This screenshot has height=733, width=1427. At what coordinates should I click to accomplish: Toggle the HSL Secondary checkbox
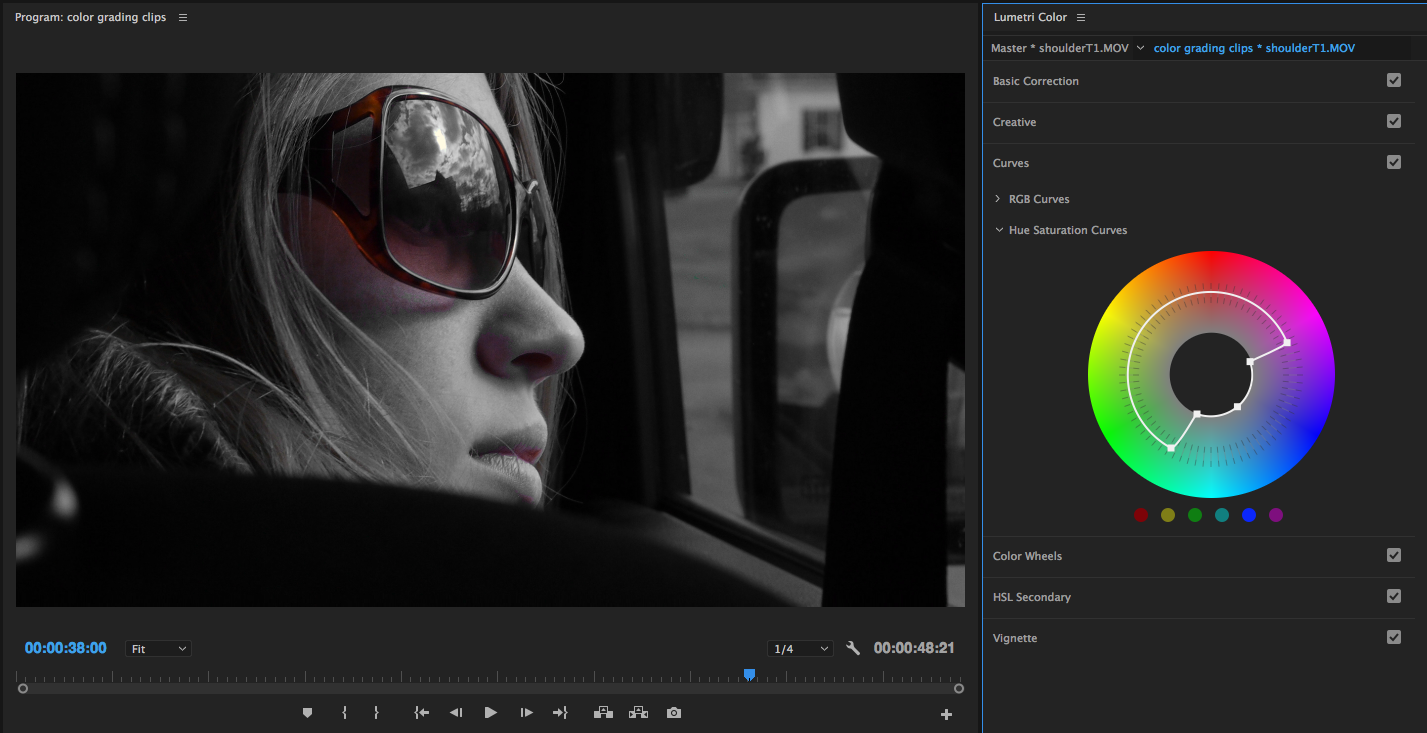(x=1394, y=596)
